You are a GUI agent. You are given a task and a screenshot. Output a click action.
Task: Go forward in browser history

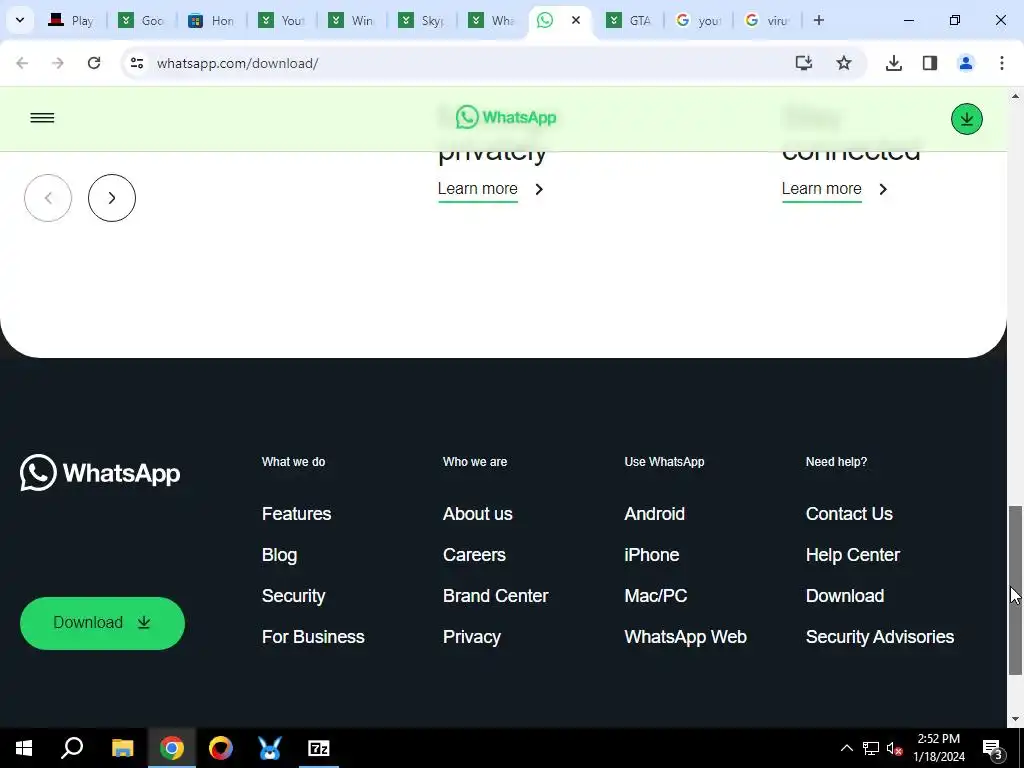pyautogui.click(x=58, y=63)
